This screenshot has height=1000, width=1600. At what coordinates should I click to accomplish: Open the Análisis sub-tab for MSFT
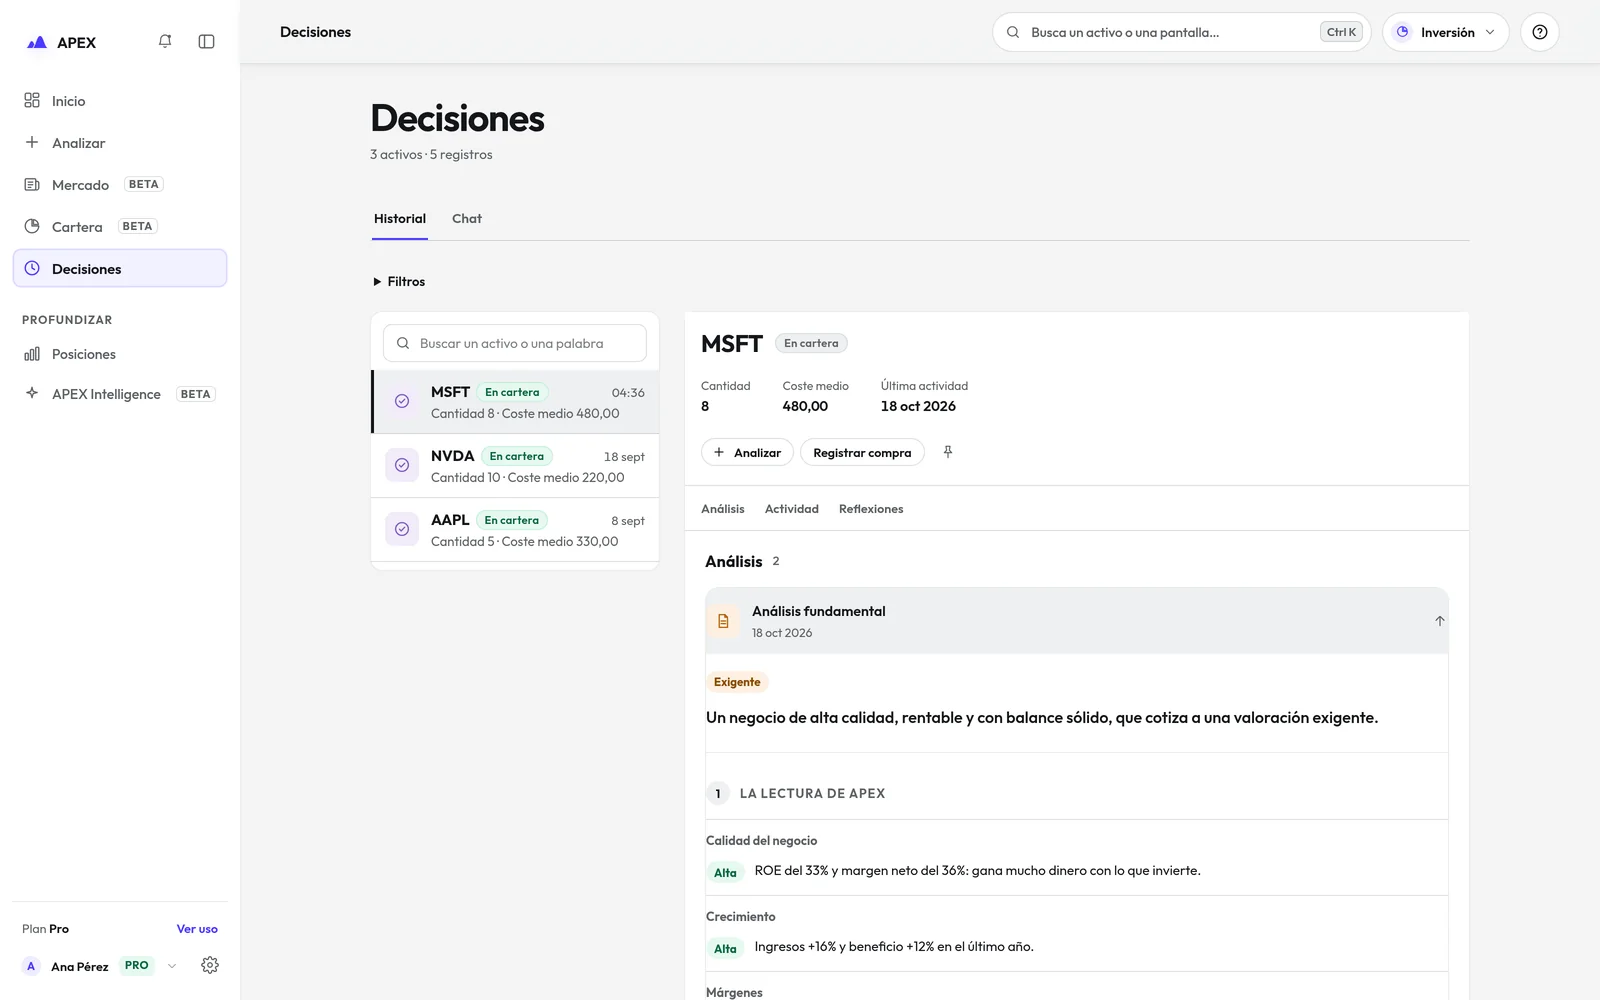[723, 509]
